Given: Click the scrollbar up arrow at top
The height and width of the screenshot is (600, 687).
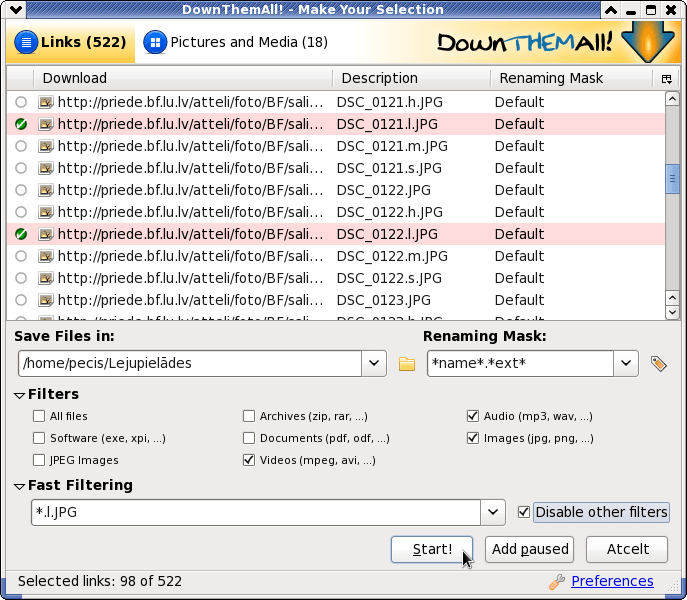Looking at the screenshot, I should click(672, 99).
